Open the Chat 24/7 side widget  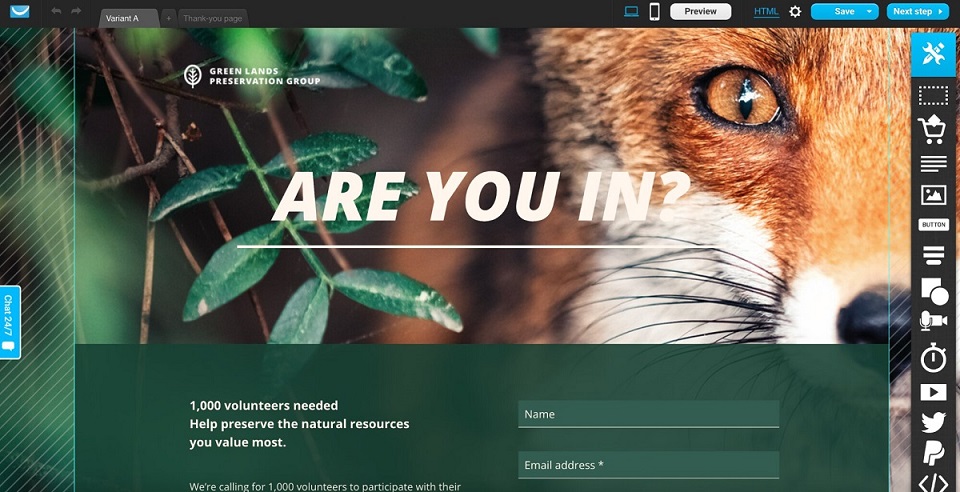[x=9, y=322]
